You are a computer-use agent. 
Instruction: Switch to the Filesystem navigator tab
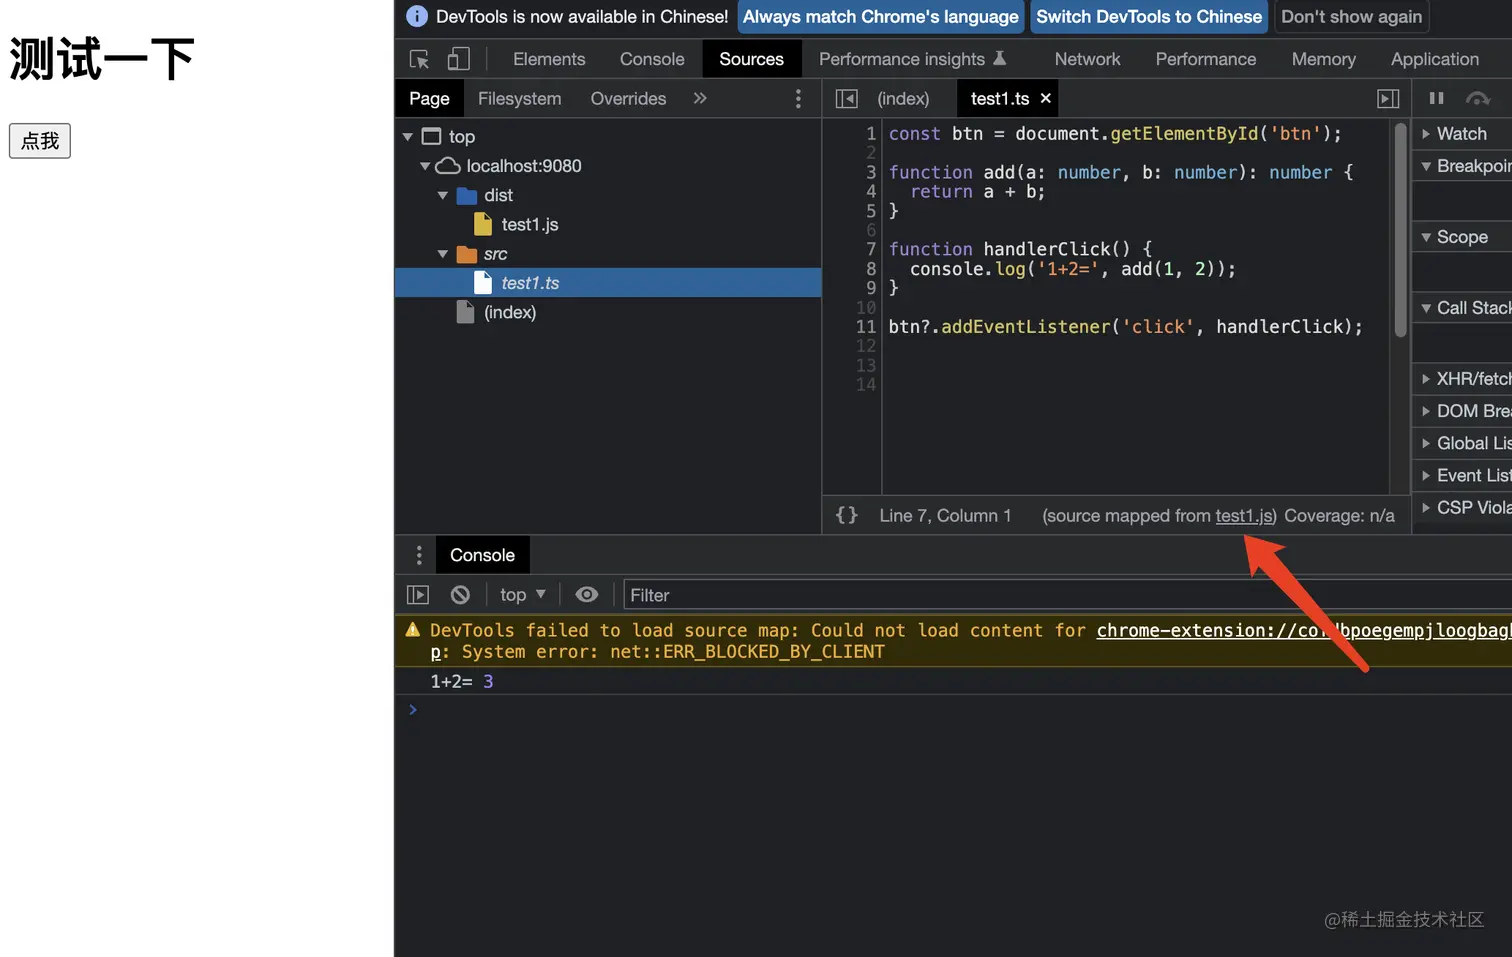click(519, 98)
